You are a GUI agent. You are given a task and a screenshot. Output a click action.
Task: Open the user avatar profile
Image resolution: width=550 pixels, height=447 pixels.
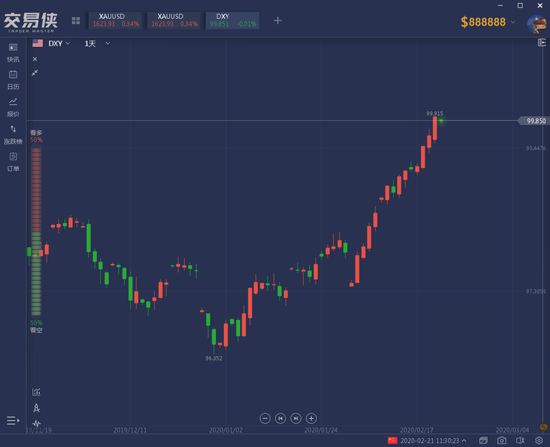537,24
